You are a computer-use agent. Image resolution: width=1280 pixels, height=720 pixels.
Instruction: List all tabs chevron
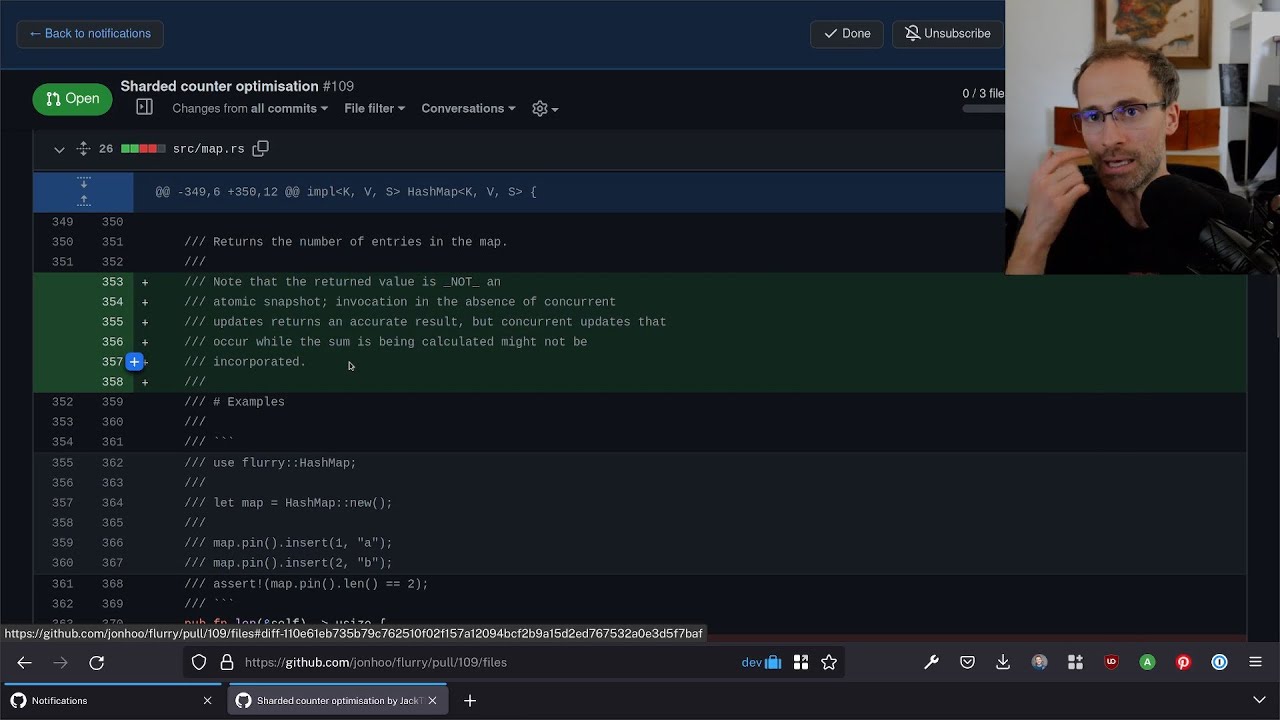click(1259, 701)
